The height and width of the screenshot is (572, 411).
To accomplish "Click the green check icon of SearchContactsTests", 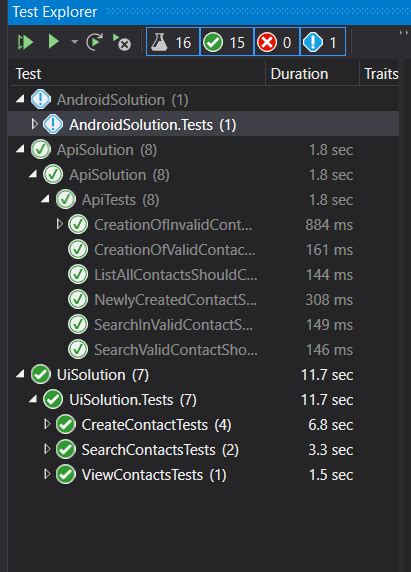I will 66,449.
